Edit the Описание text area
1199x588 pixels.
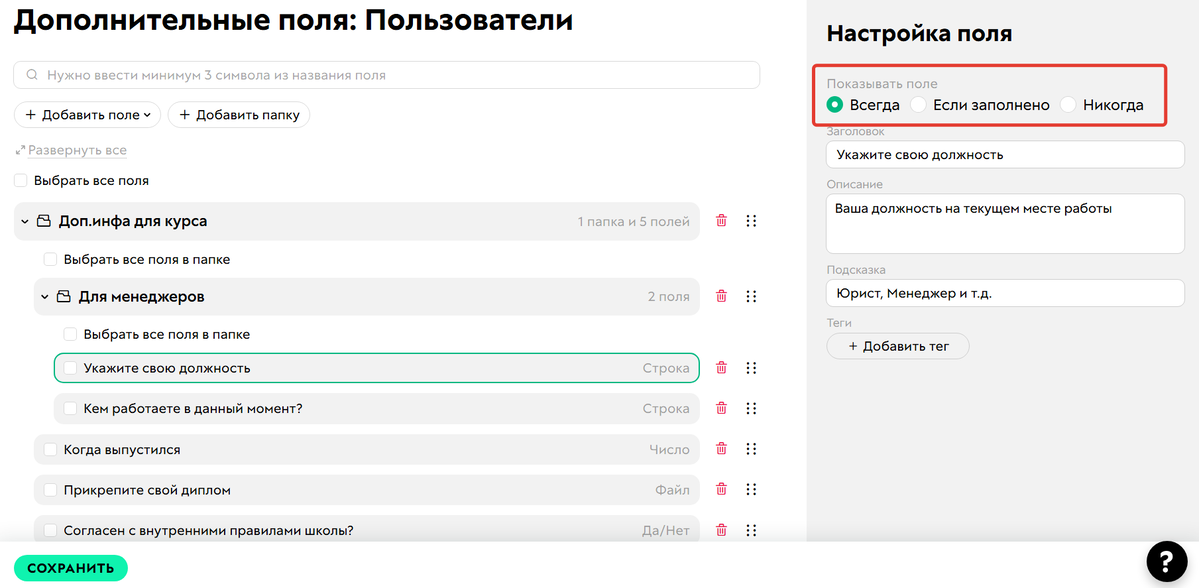(1005, 223)
